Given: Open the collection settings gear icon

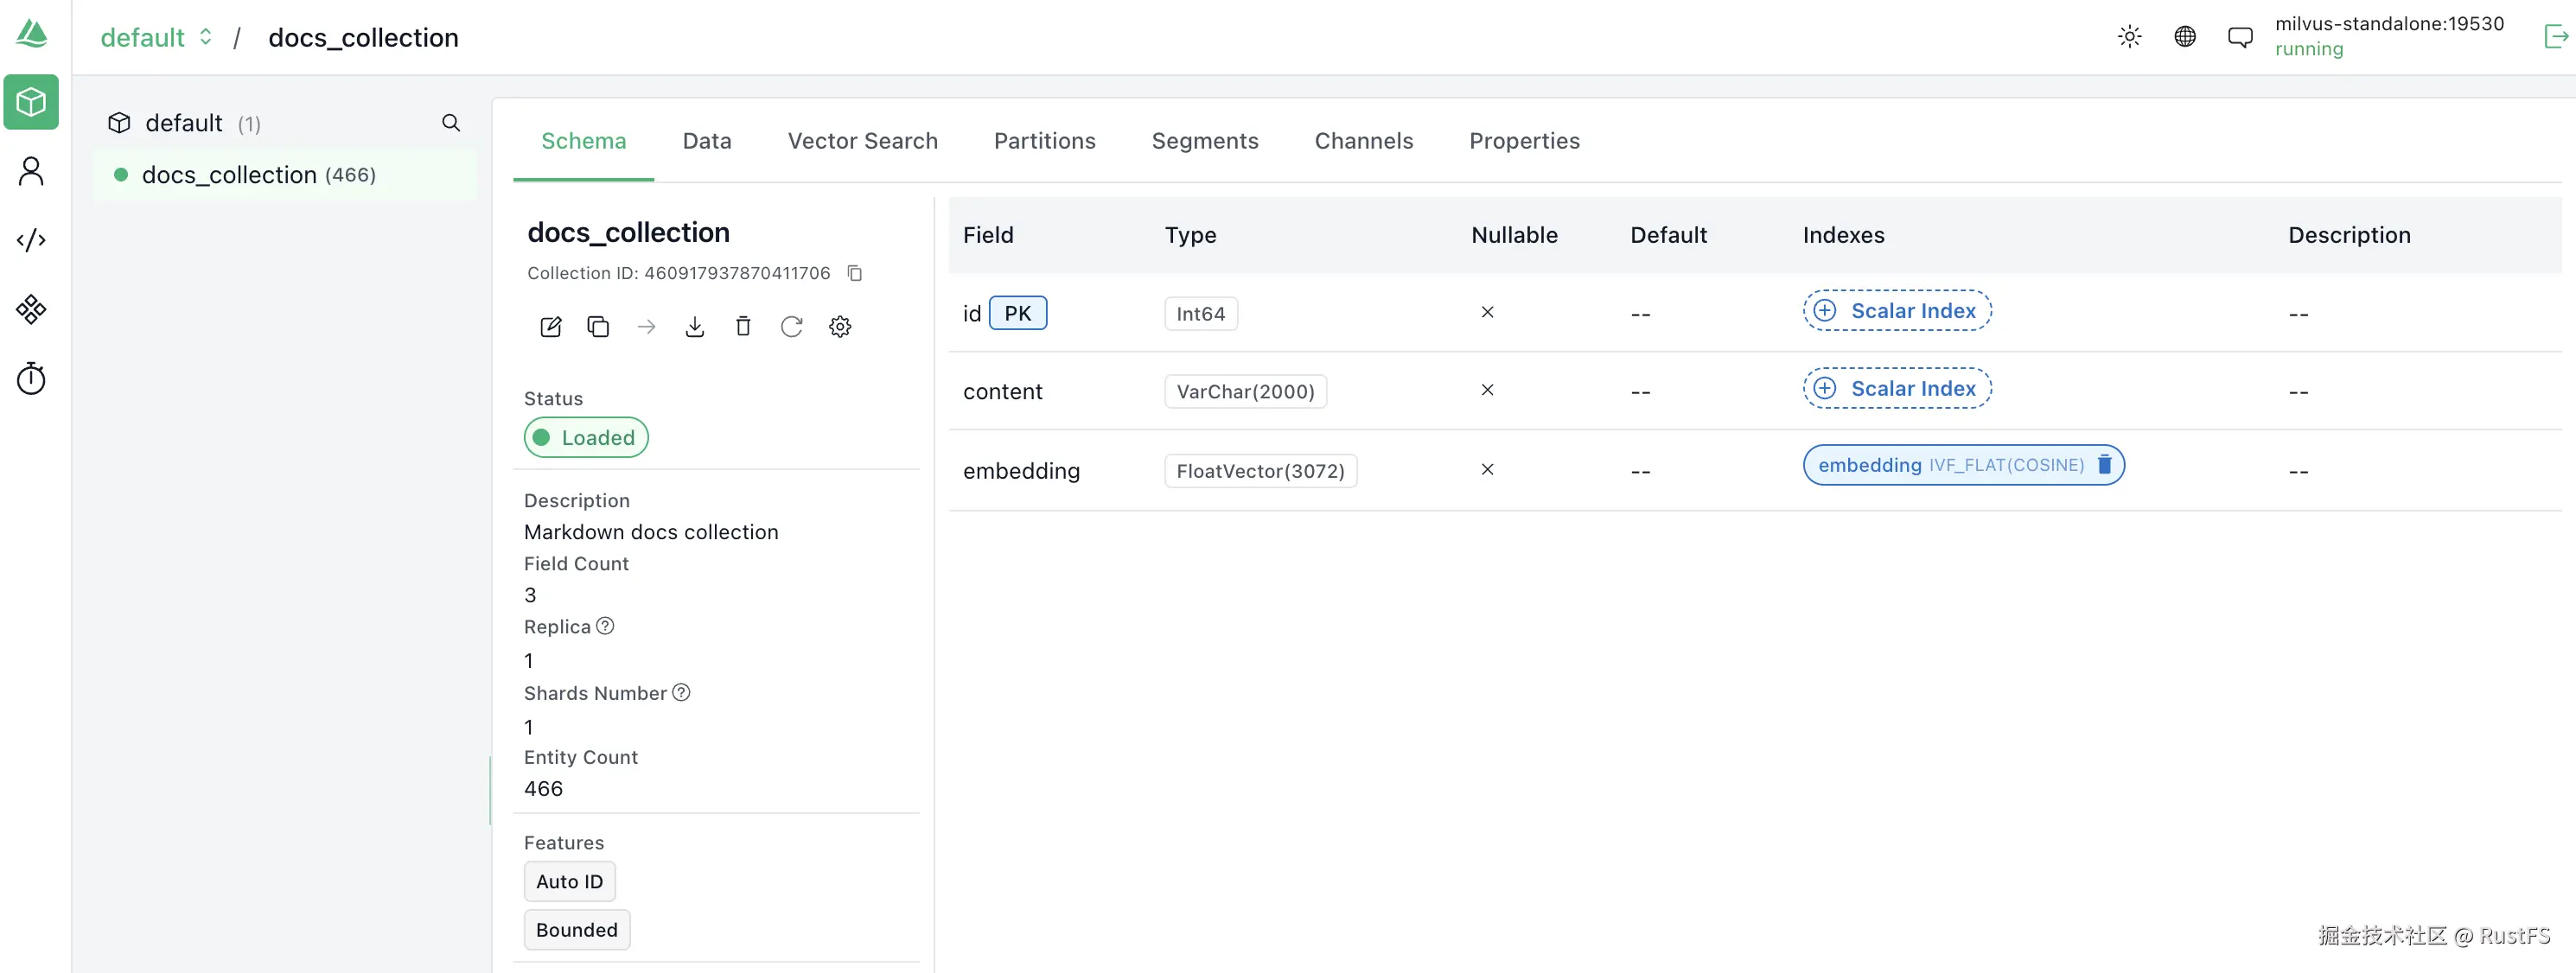Looking at the screenshot, I should coord(840,327).
